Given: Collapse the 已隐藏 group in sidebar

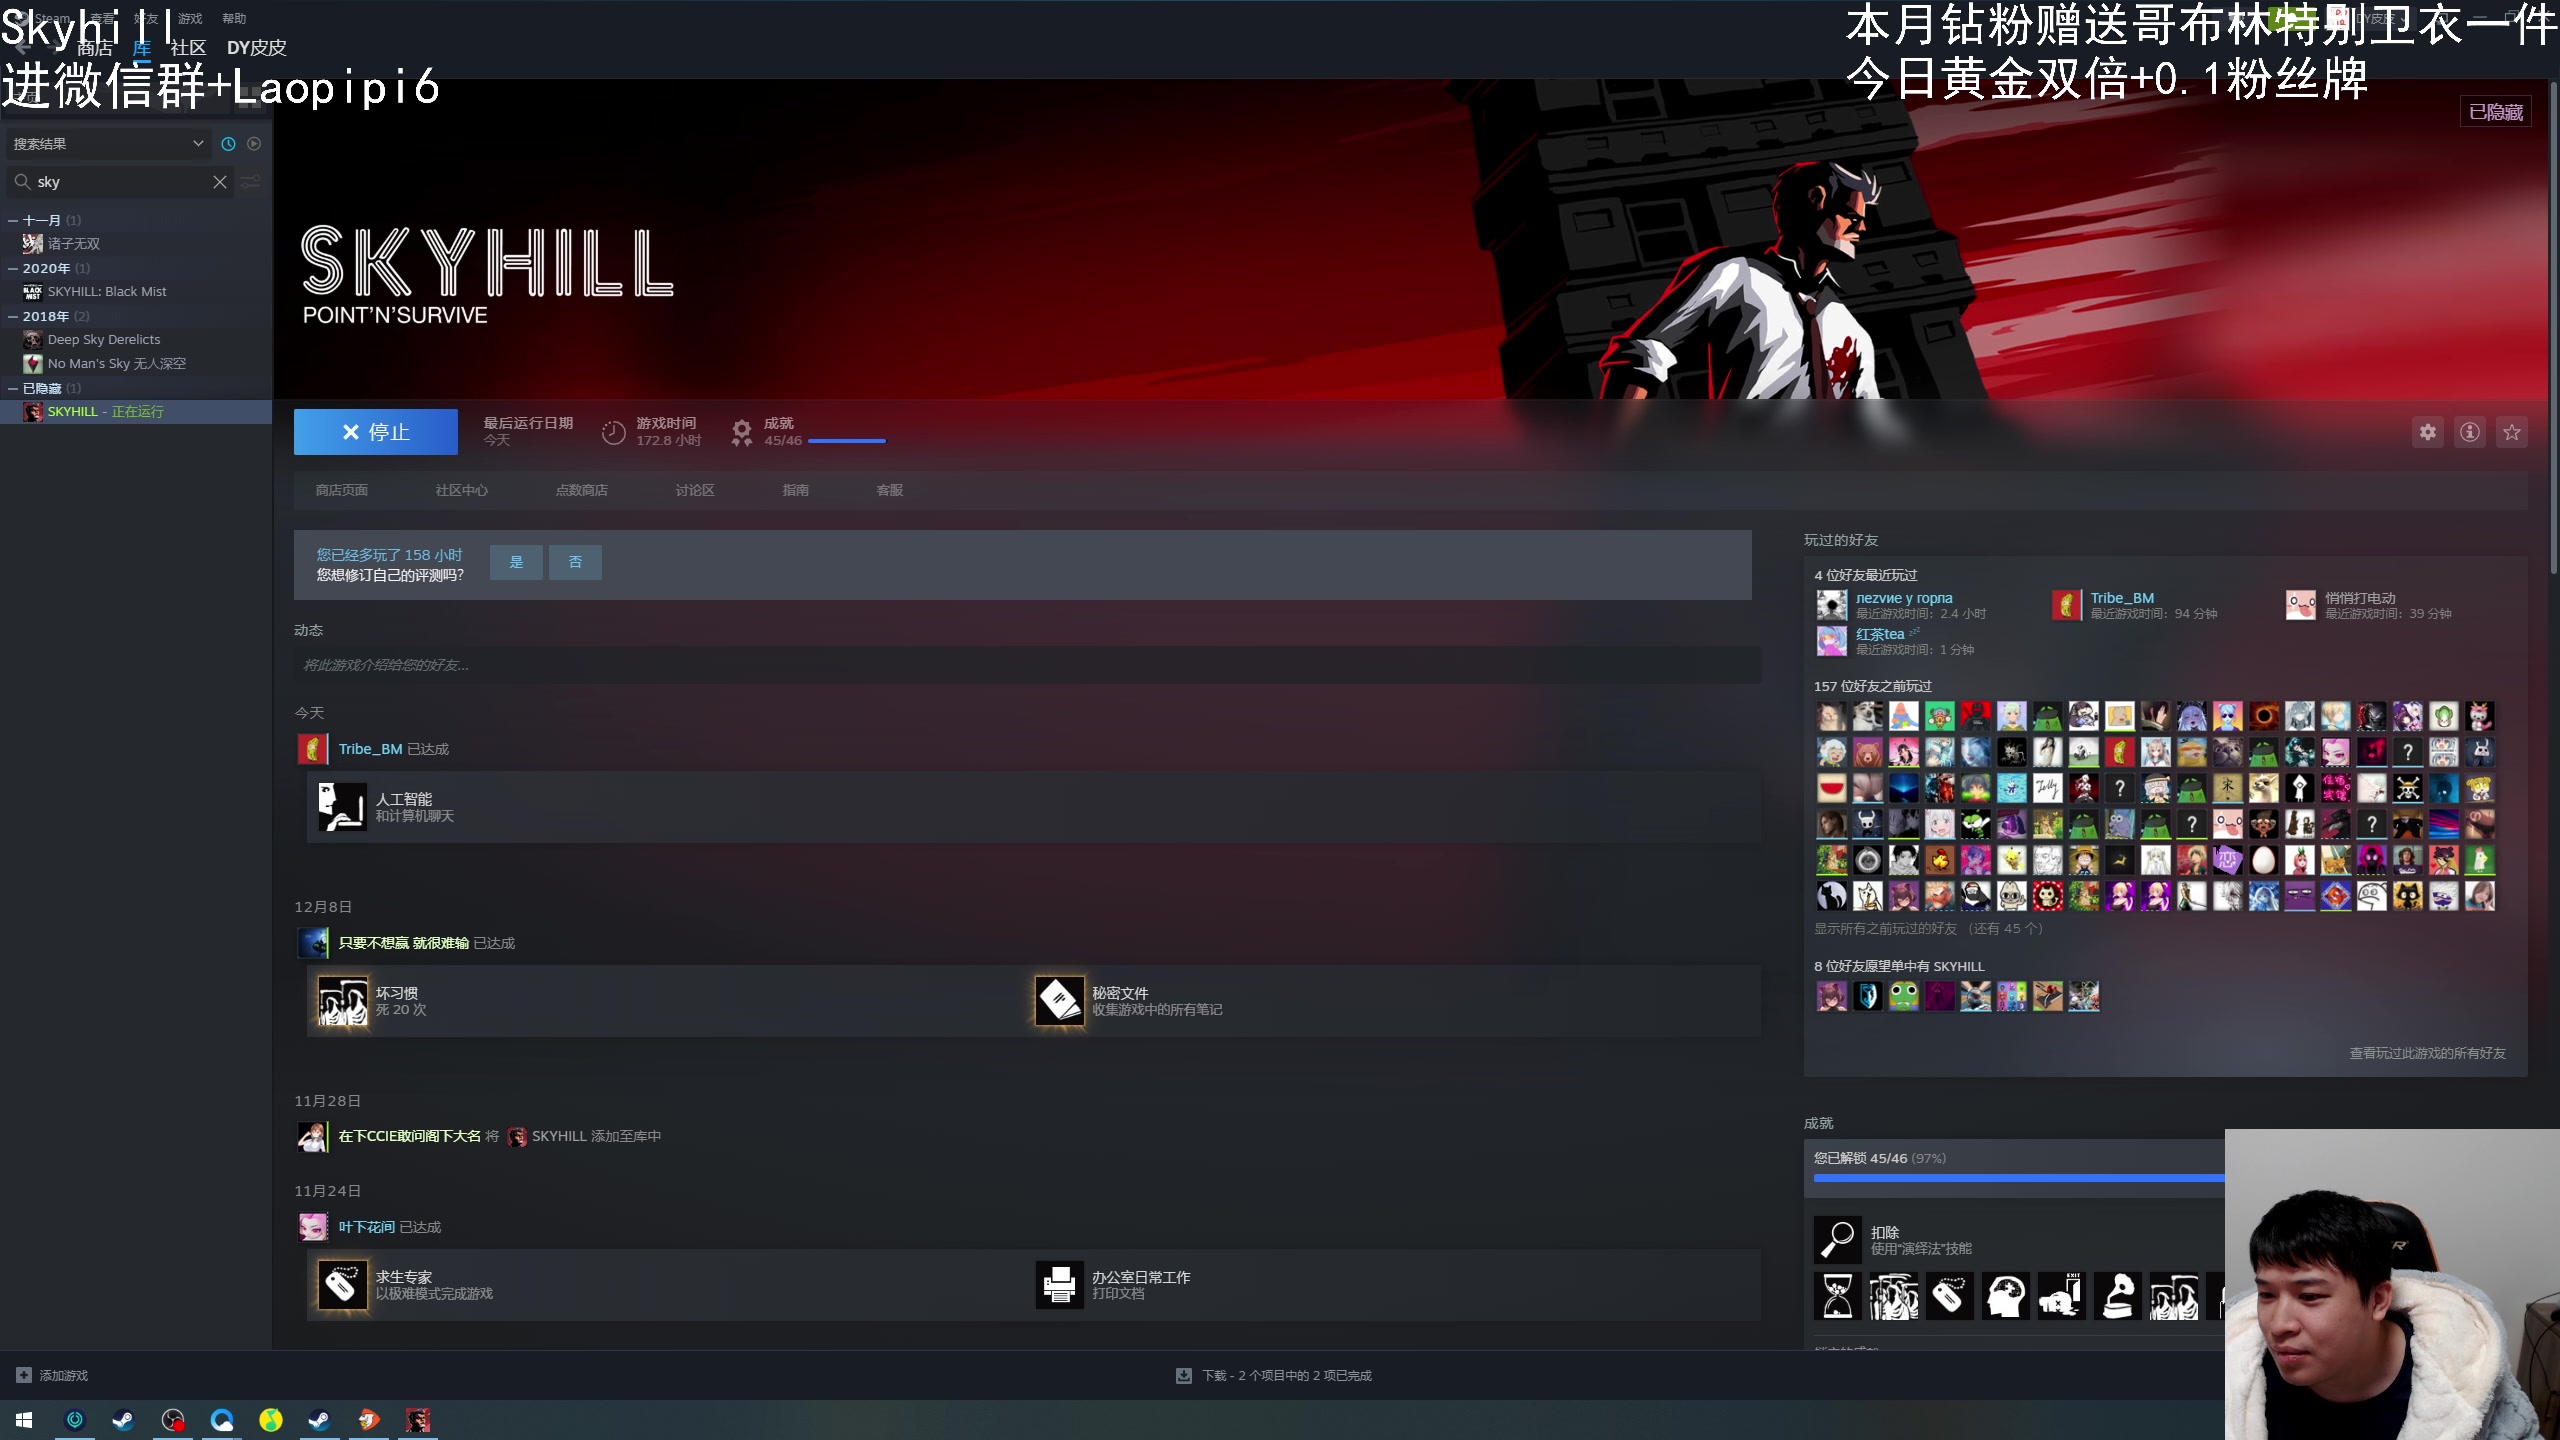Looking at the screenshot, I should (x=13, y=388).
